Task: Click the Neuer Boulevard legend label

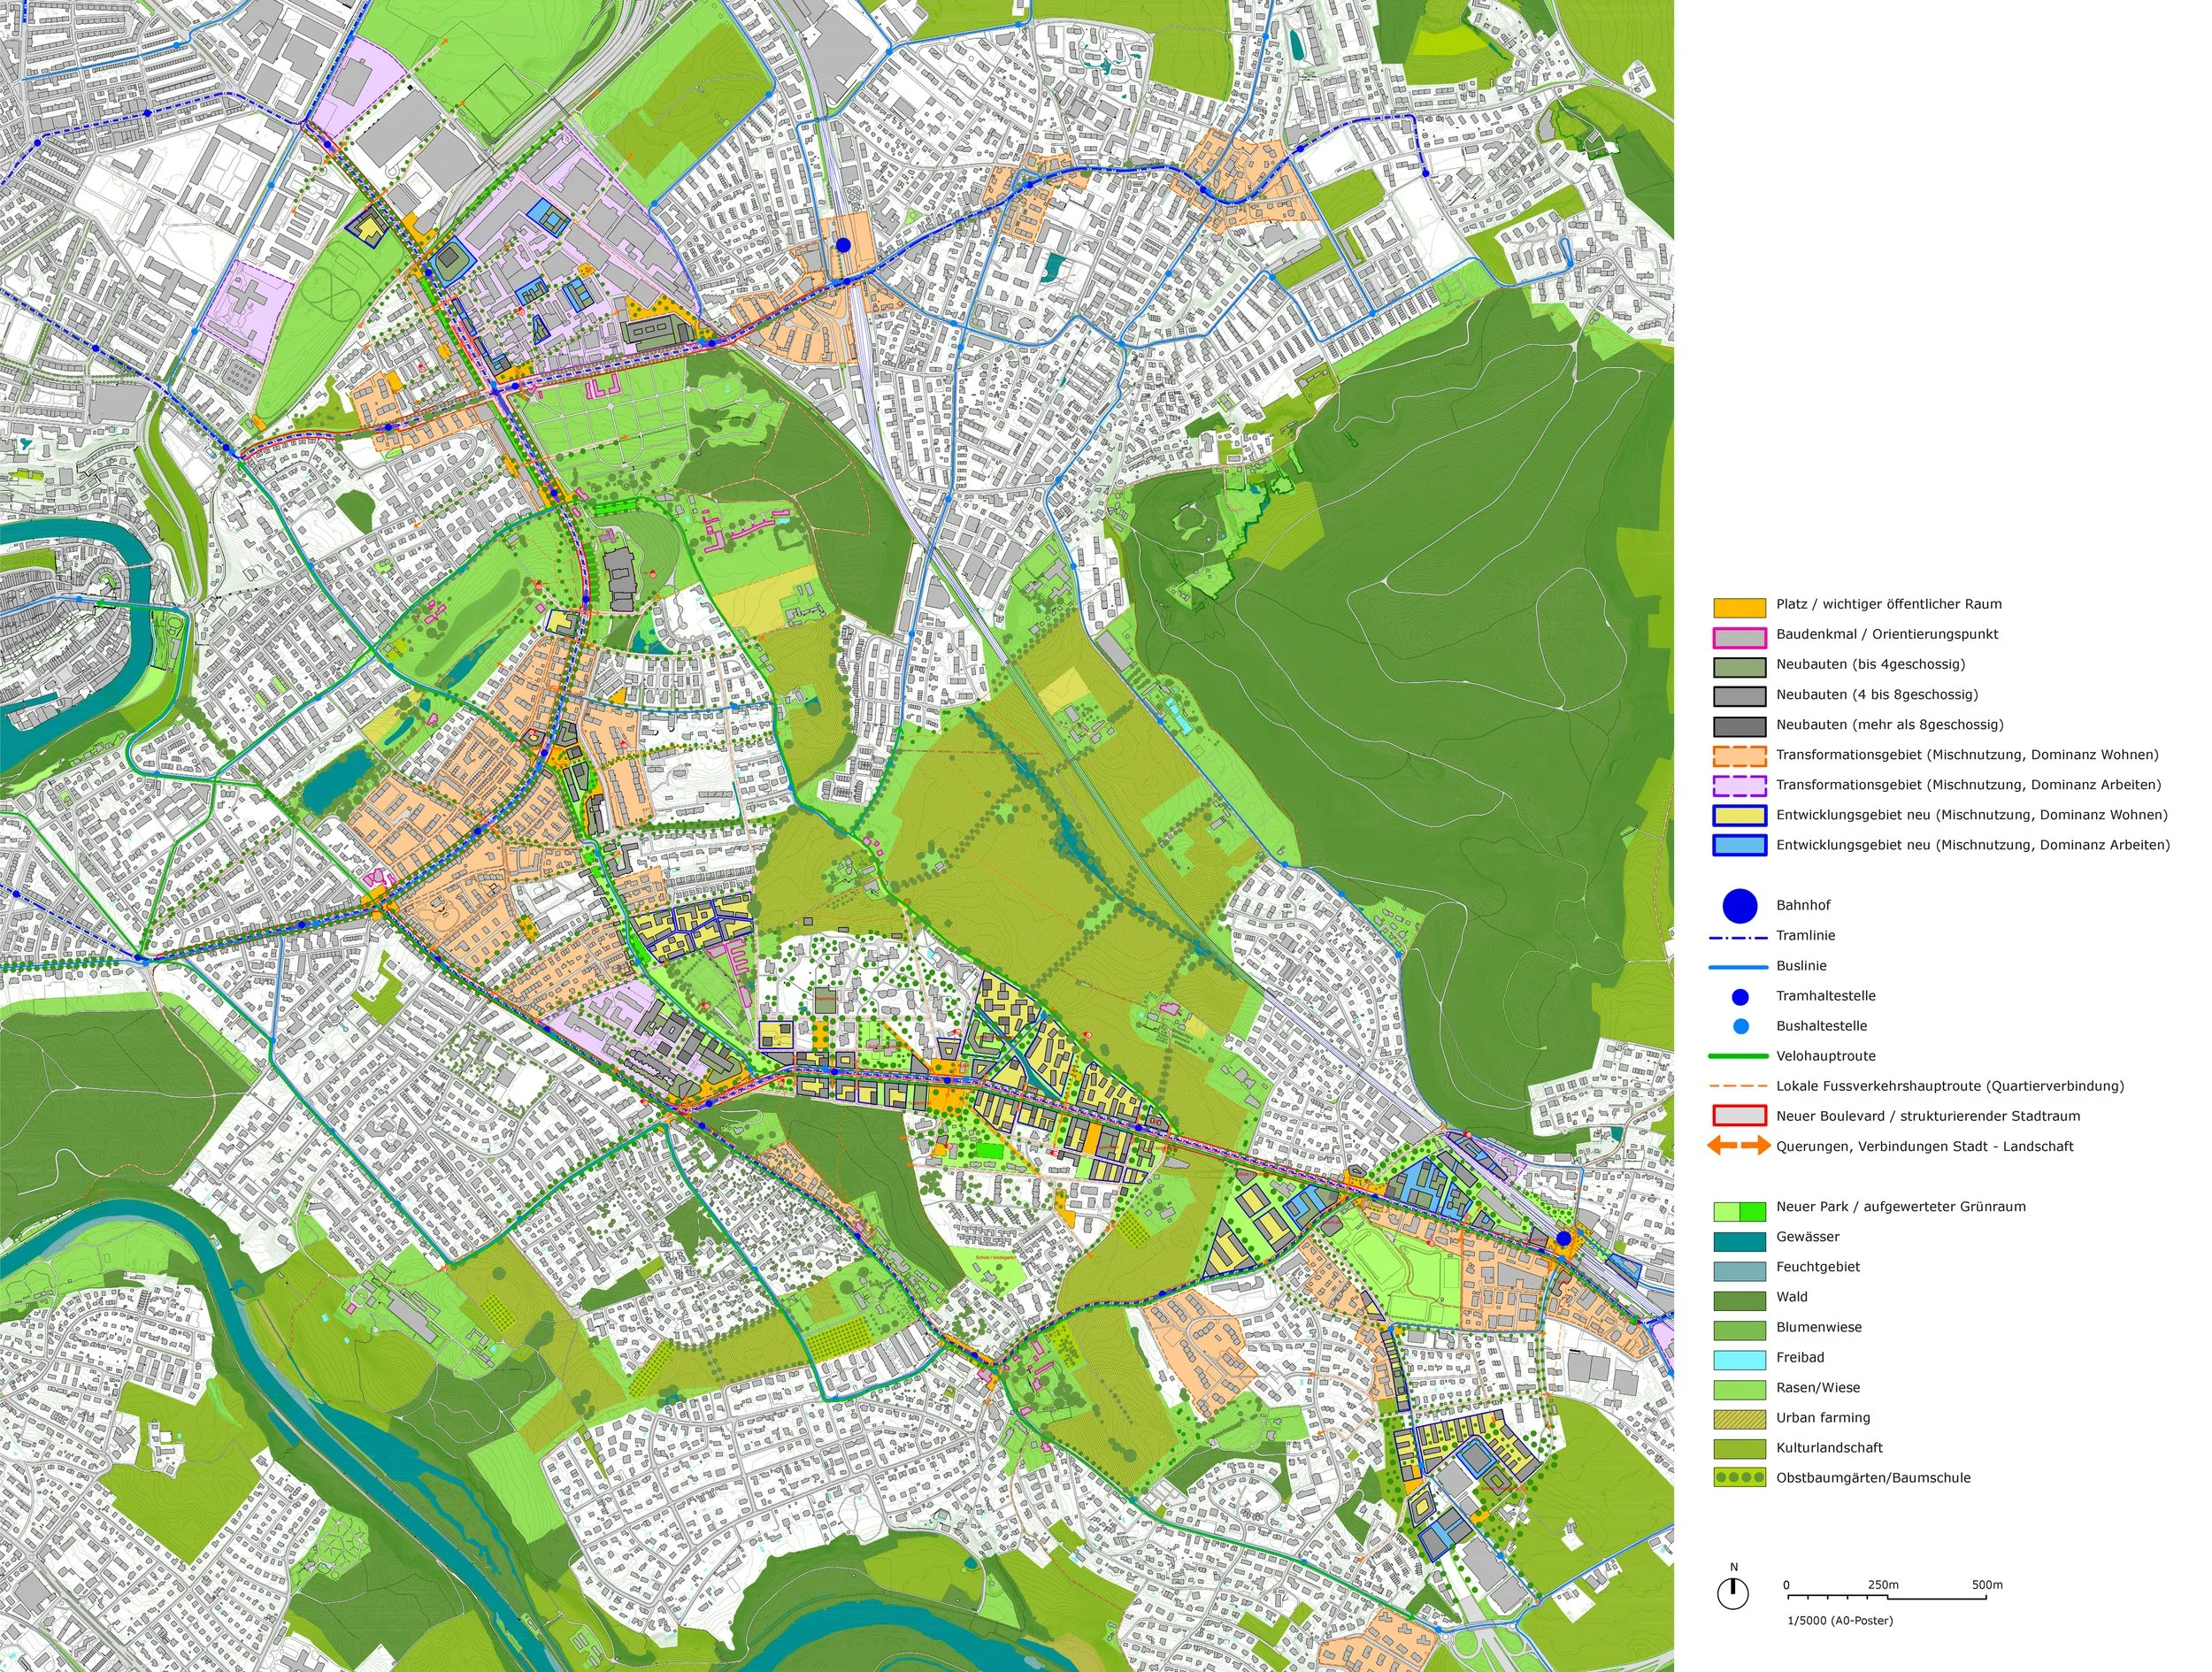Action: tap(1926, 1116)
